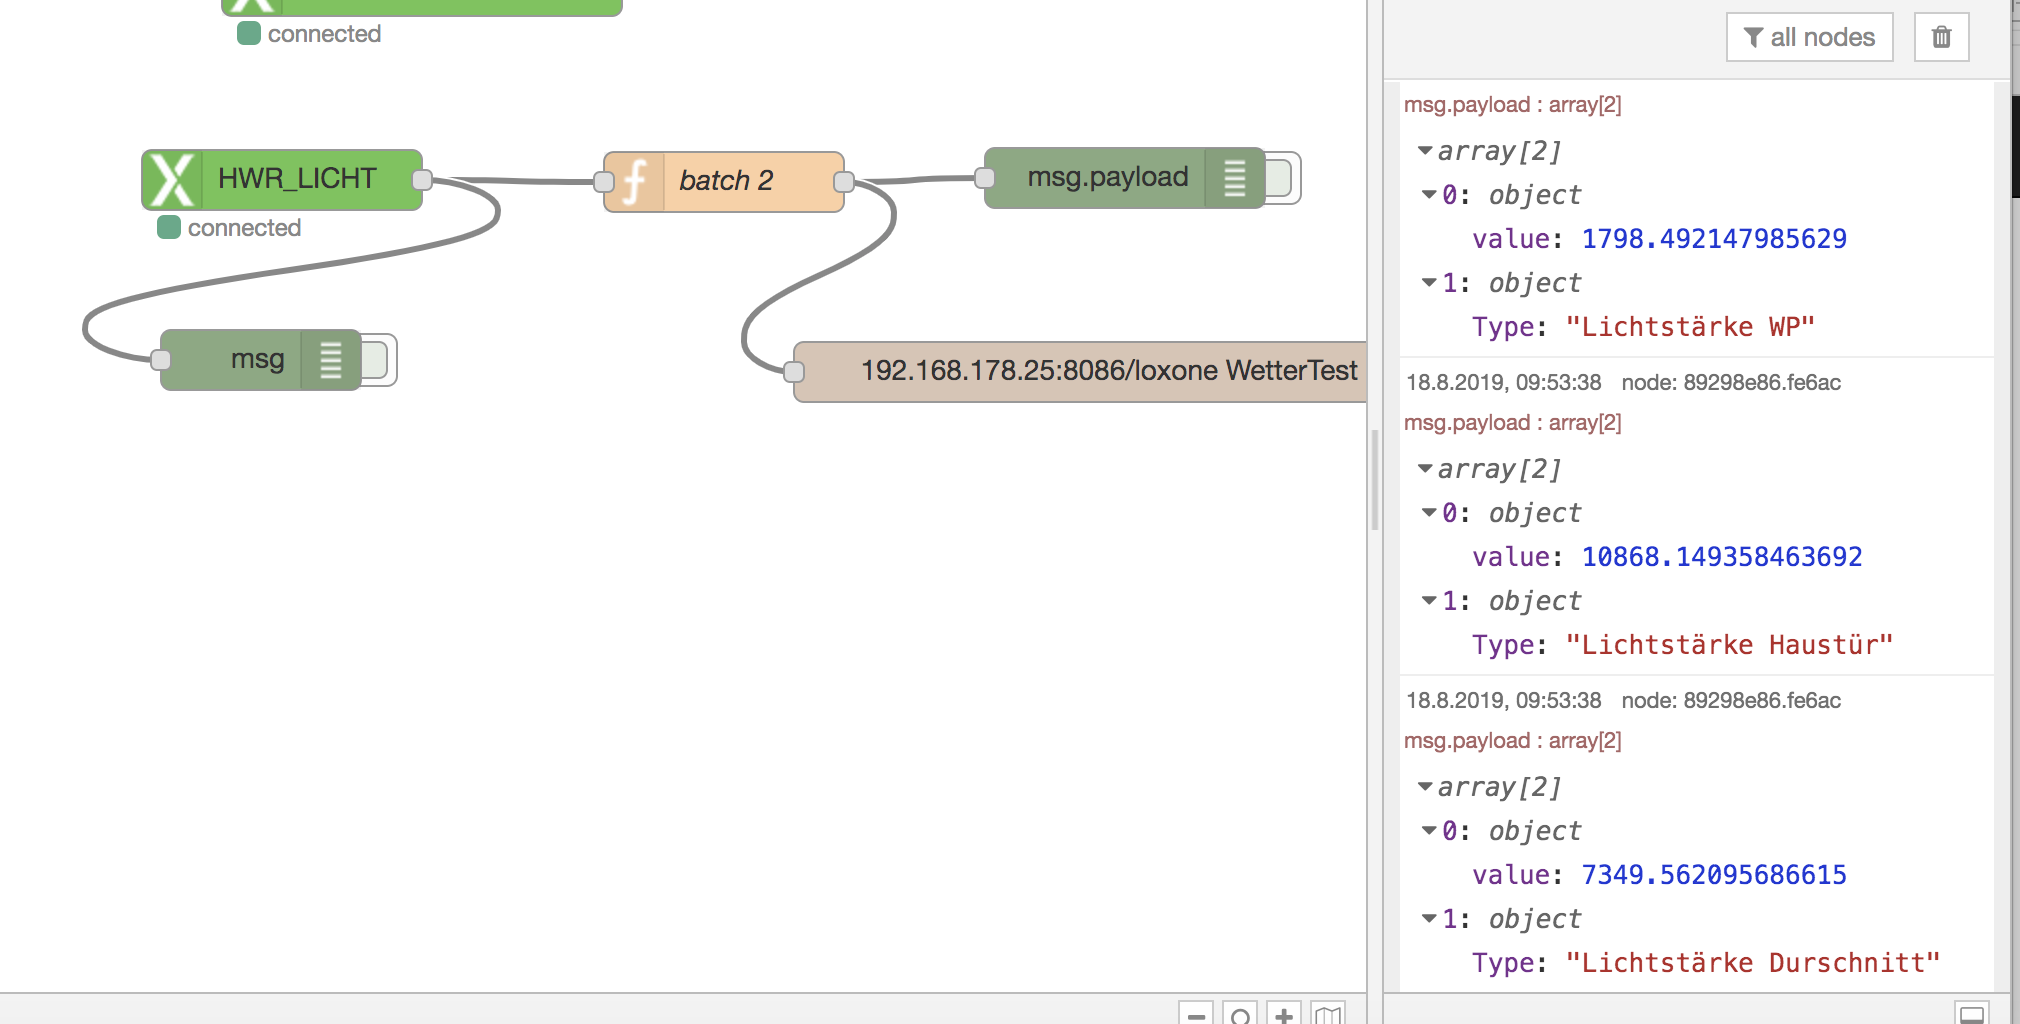
Task: Clear debug messages with trash icon
Action: pos(1941,37)
